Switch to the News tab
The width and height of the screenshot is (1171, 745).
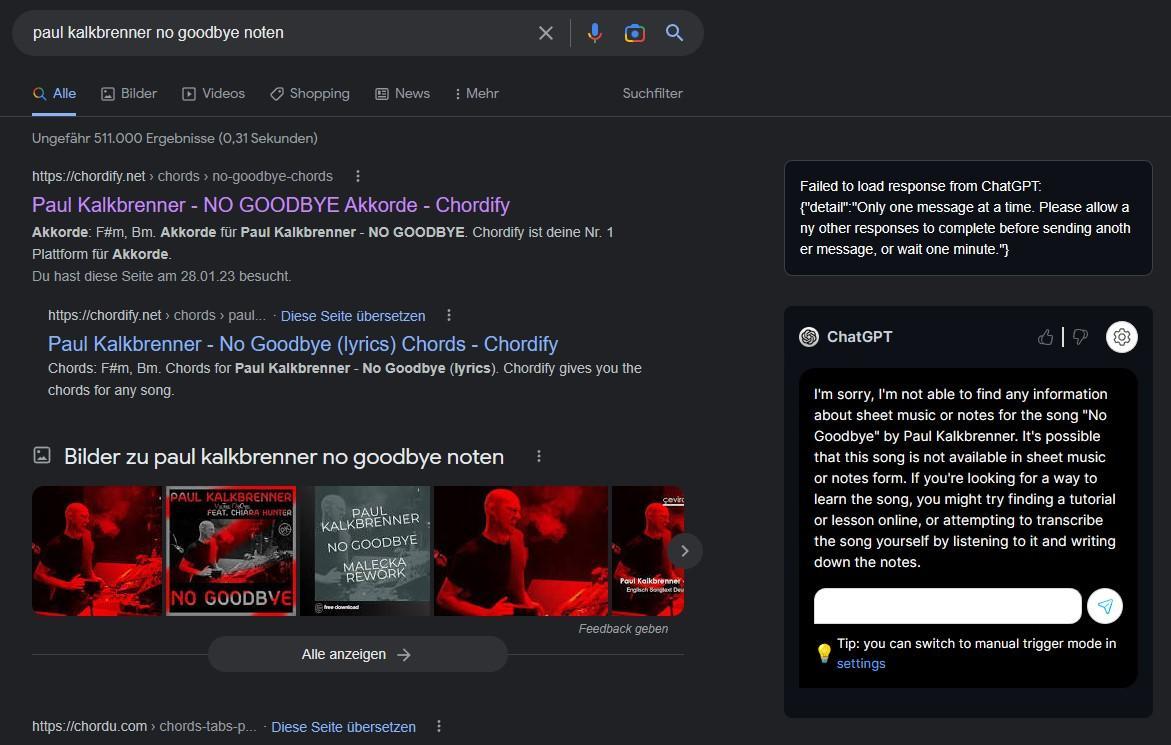pyautogui.click(x=403, y=94)
